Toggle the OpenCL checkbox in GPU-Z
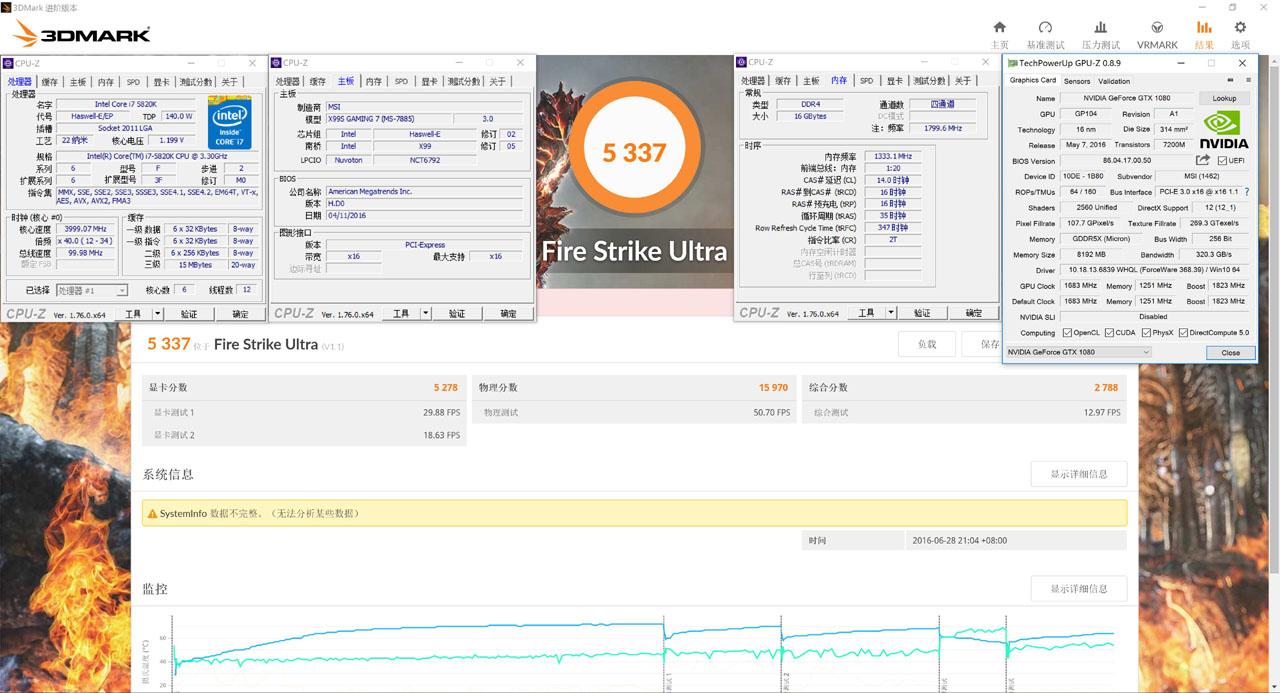This screenshot has height=693, width=1280. (1068, 333)
